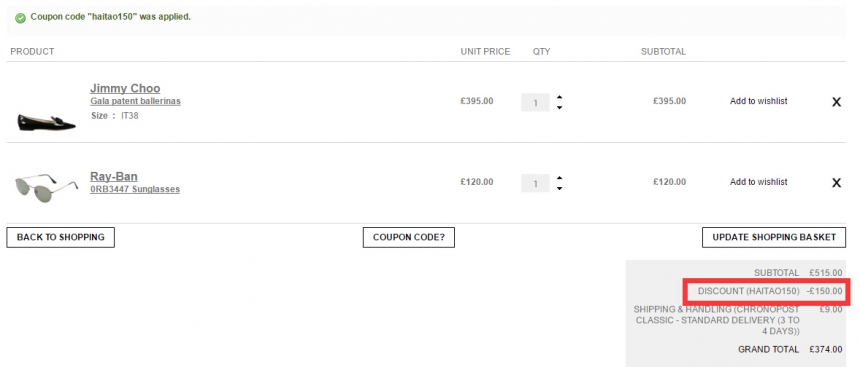Remove Jimmy Choo ballerinas with X icon
The width and height of the screenshot is (860, 367).
pos(836,101)
